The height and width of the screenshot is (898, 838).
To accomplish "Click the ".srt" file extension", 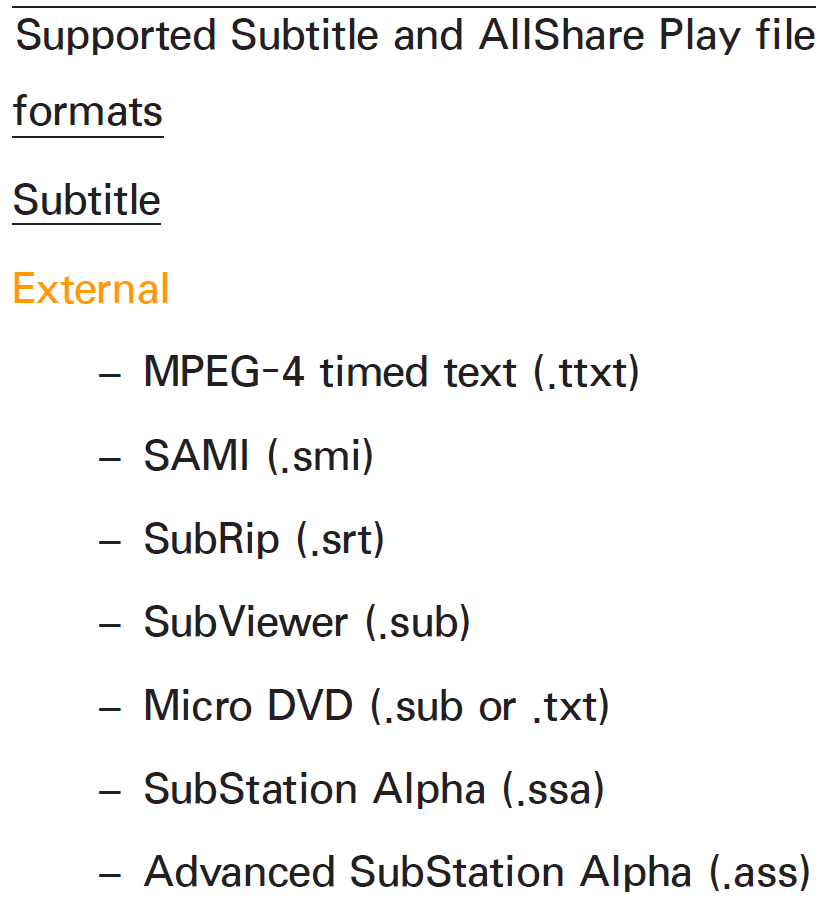I will pos(340,540).
